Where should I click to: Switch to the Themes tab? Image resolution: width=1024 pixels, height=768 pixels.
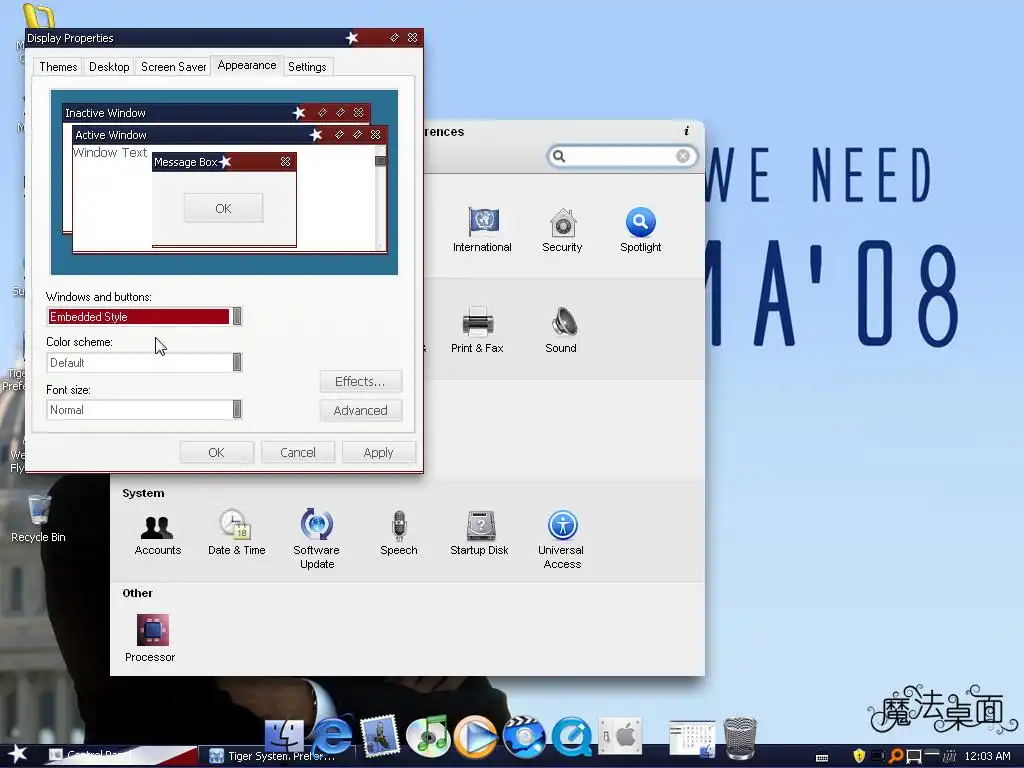(x=58, y=67)
